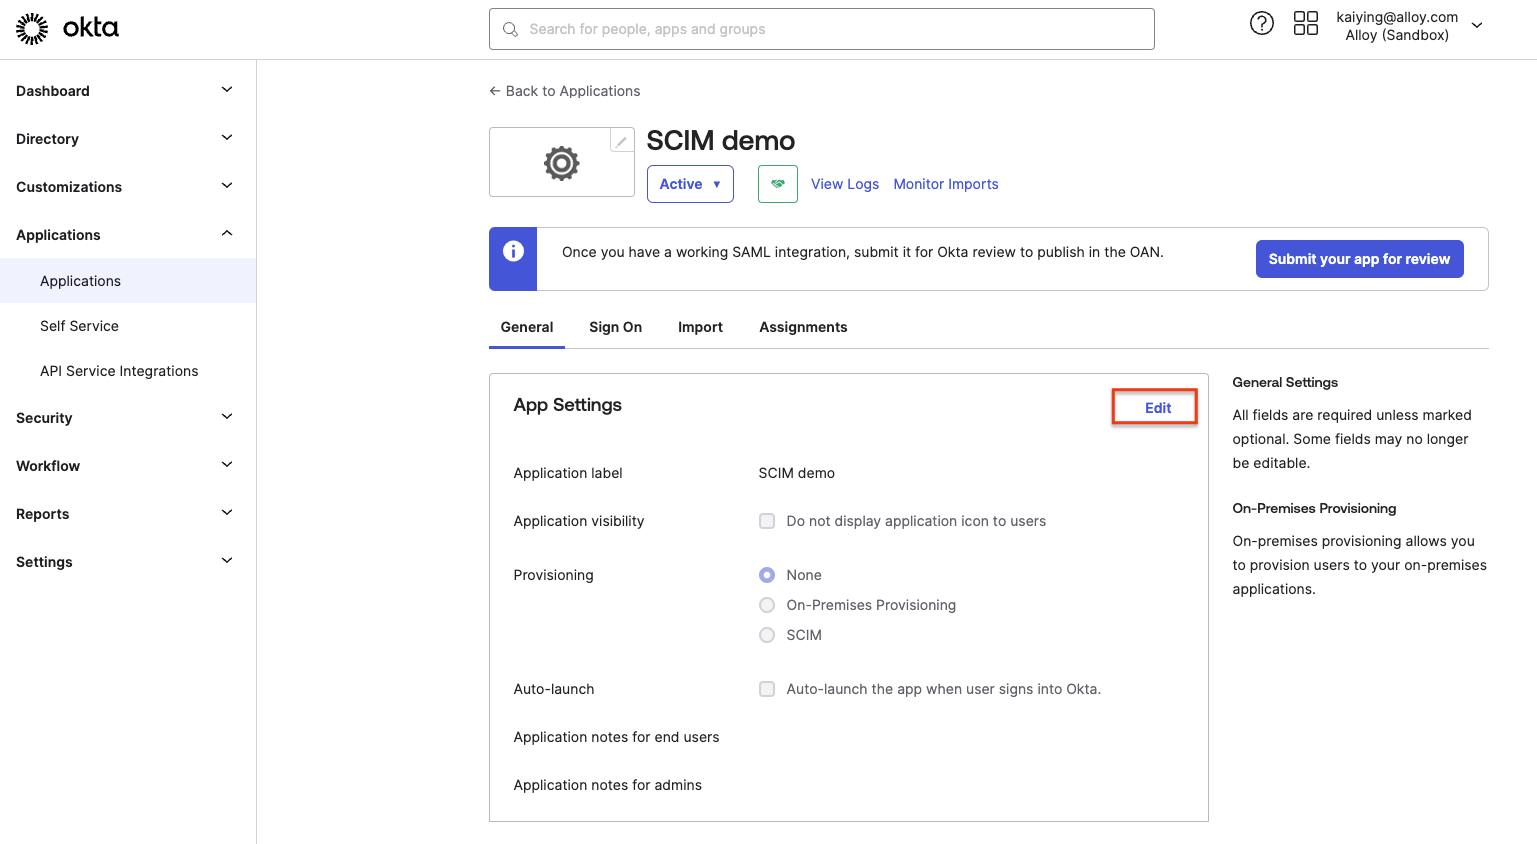This screenshot has width=1537, height=844.
Task: Click the SCIM demo gear logo
Action: [562, 163]
